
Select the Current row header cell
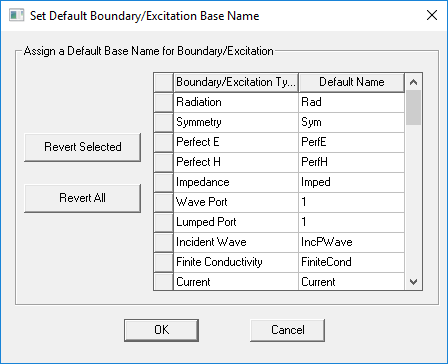pyautogui.click(x=164, y=282)
